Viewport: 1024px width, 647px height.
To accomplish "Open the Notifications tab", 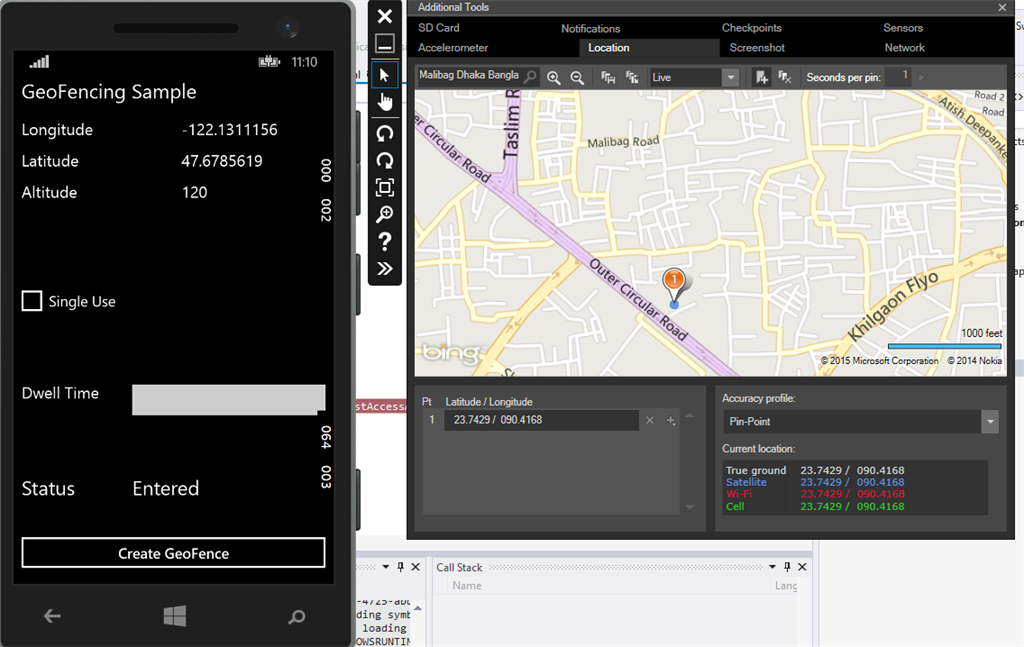I will coord(590,28).
